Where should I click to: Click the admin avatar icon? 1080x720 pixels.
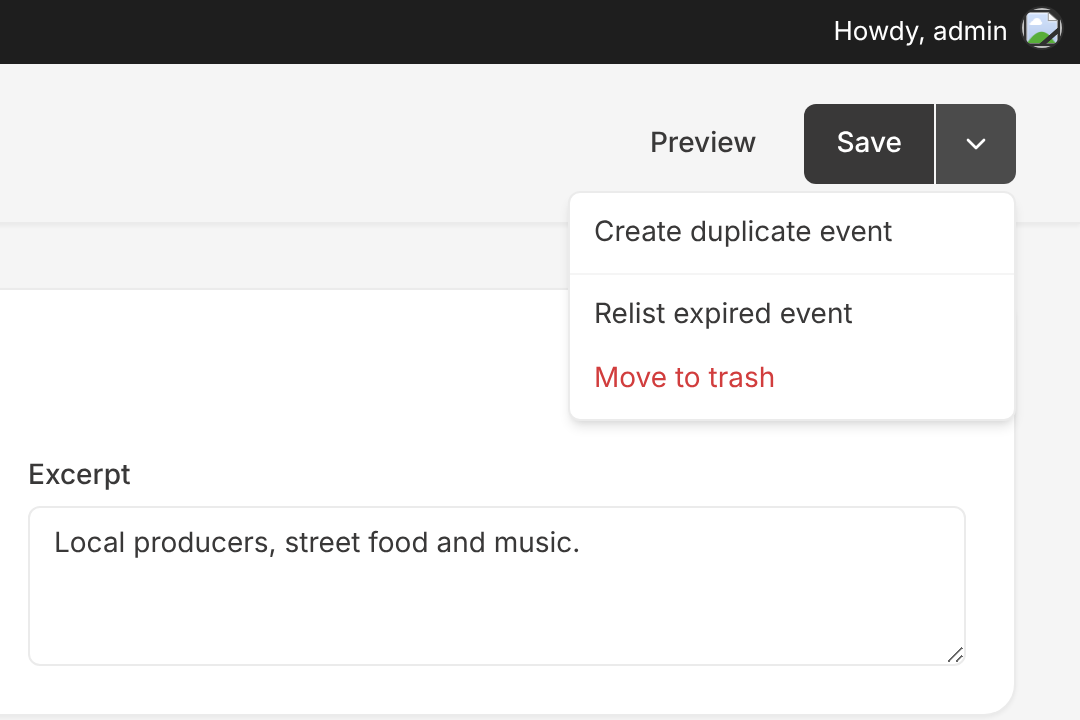(x=1041, y=29)
